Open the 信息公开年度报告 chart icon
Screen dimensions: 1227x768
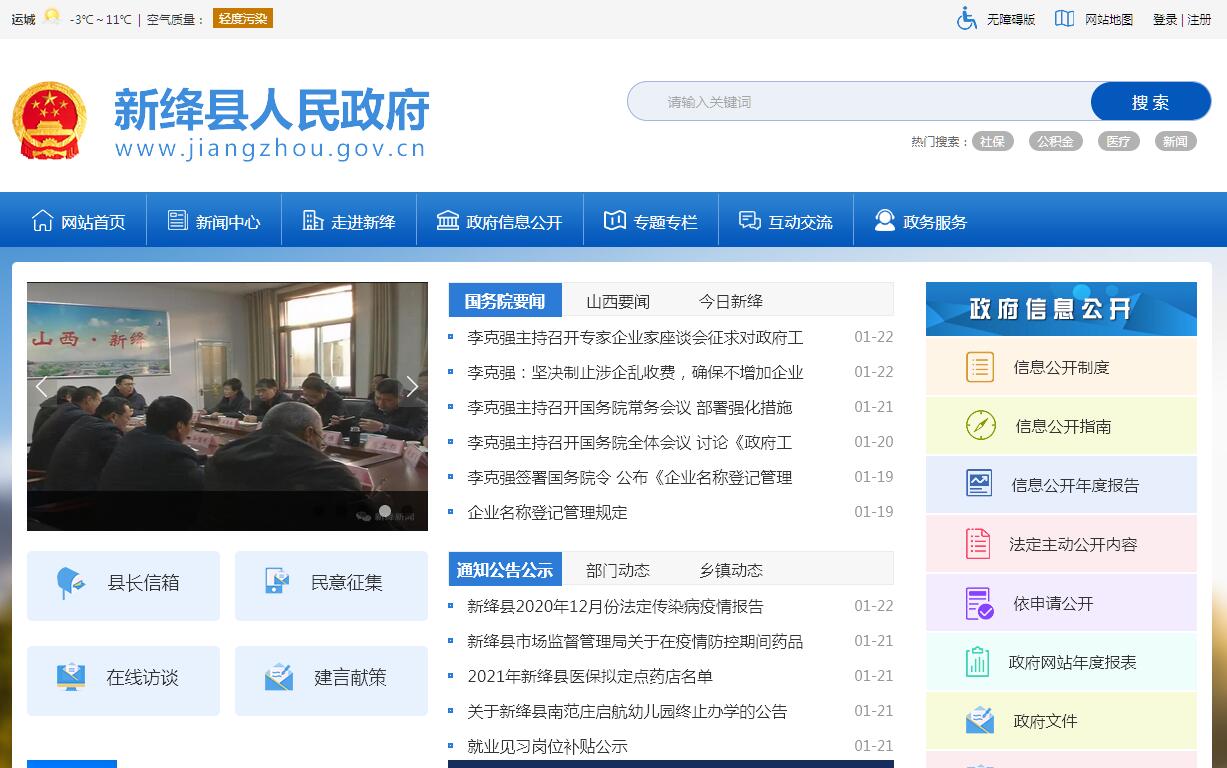[x=979, y=485]
